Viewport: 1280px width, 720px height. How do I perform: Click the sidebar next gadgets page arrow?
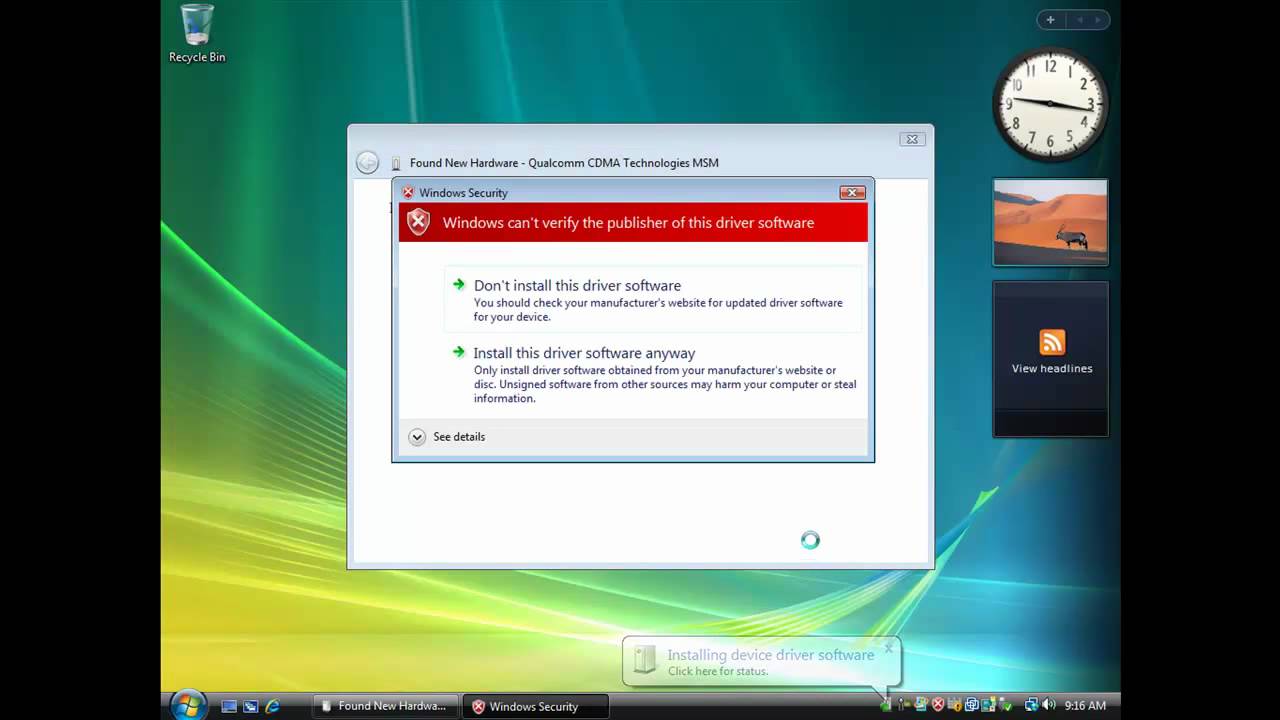click(x=1098, y=19)
